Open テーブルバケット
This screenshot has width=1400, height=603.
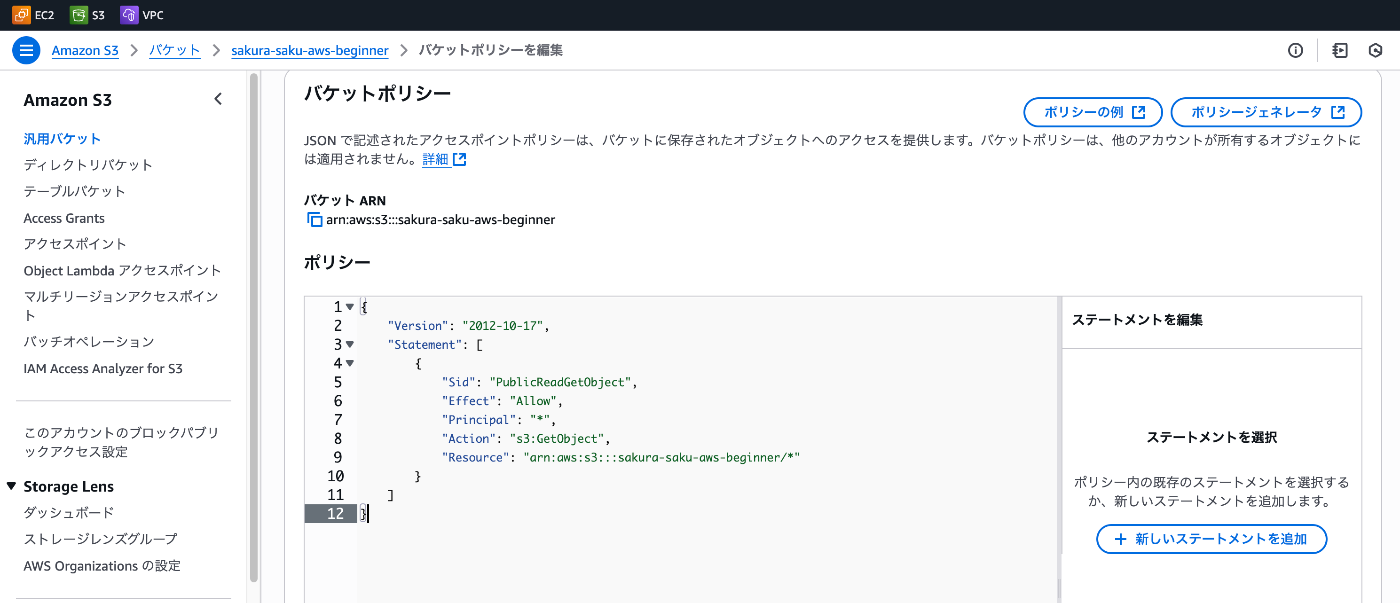point(75,191)
